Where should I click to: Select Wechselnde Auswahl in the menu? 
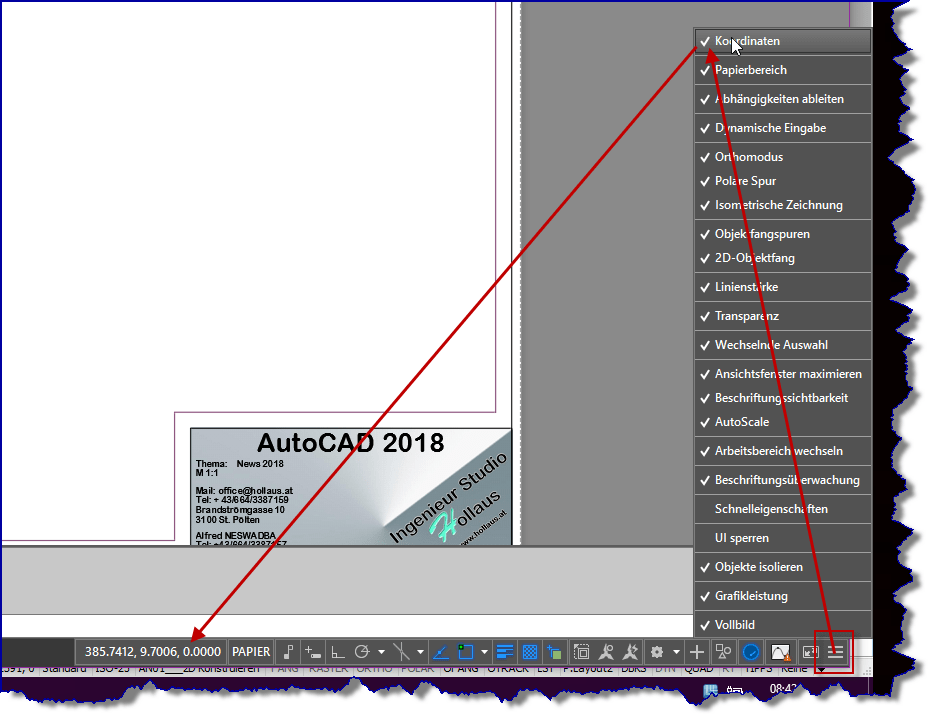pos(782,345)
